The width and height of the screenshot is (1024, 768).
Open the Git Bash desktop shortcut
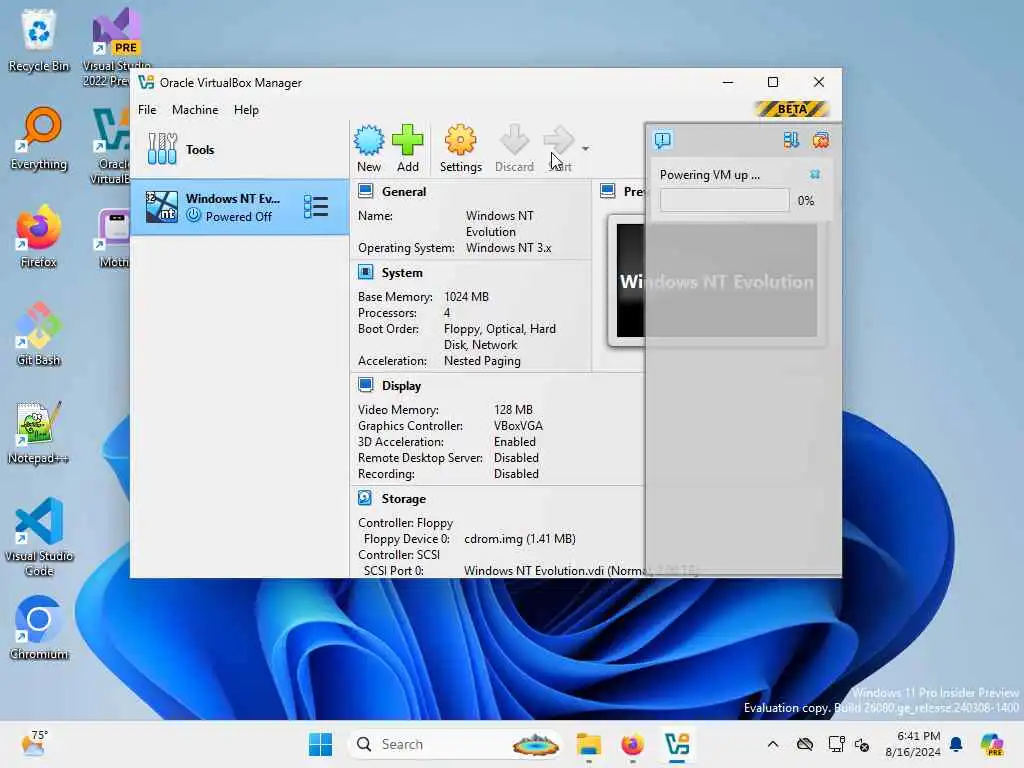coord(39,334)
